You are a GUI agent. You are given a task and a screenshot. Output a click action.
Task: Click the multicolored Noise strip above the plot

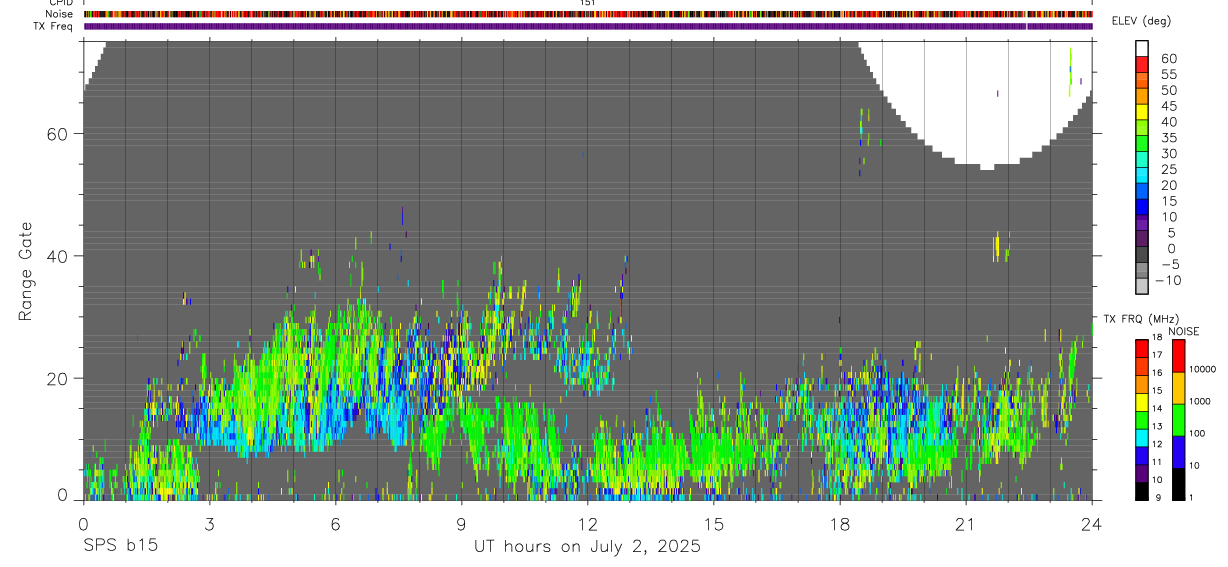click(587, 14)
